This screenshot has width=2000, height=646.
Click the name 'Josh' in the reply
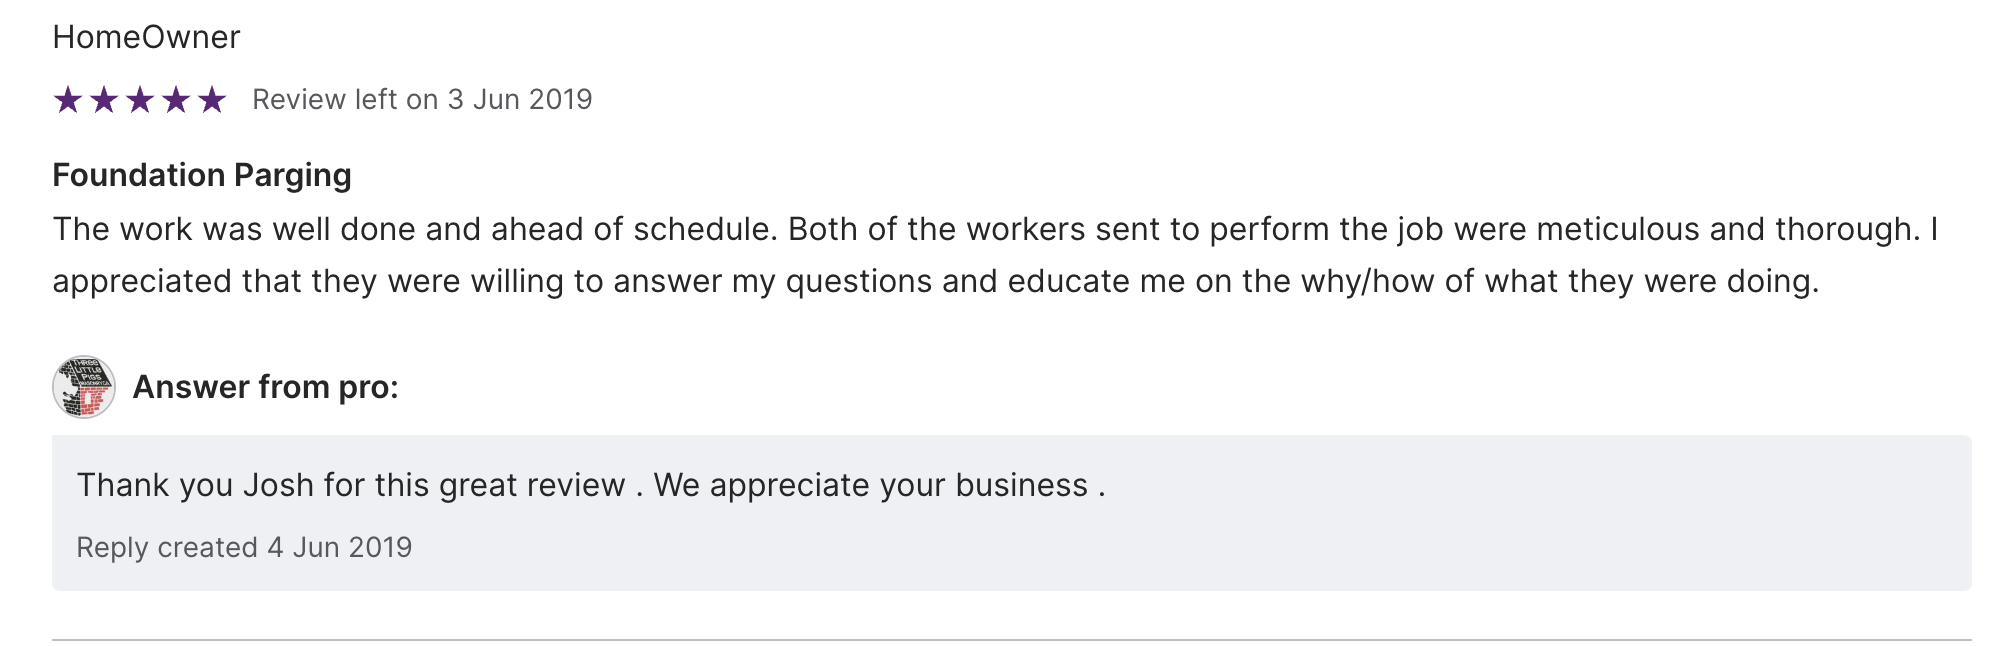(279, 485)
